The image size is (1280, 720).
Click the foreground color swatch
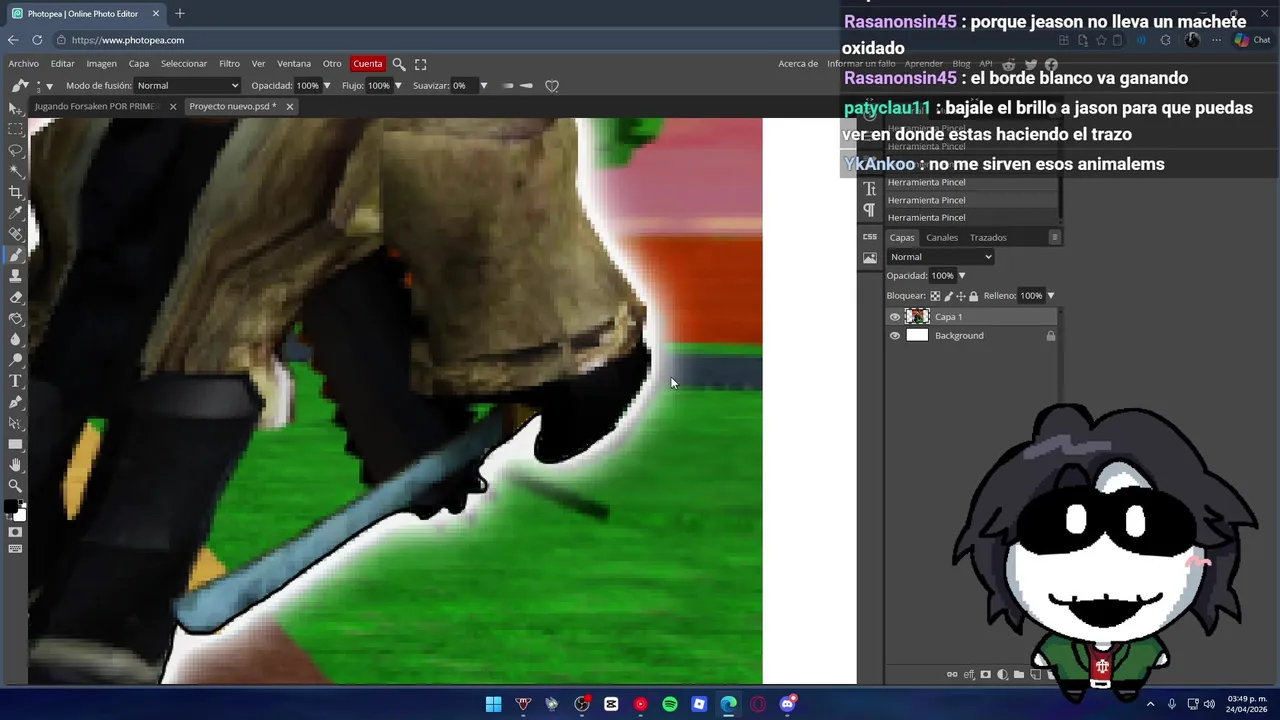point(11,507)
